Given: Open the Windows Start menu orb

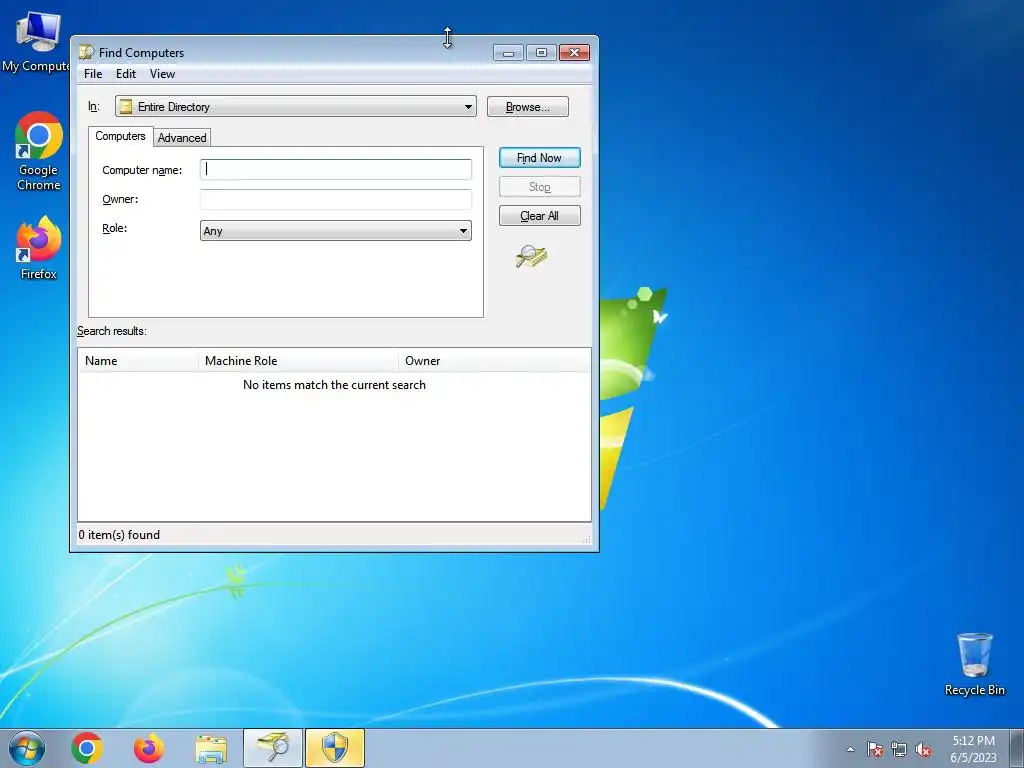Looking at the screenshot, I should 27,748.
